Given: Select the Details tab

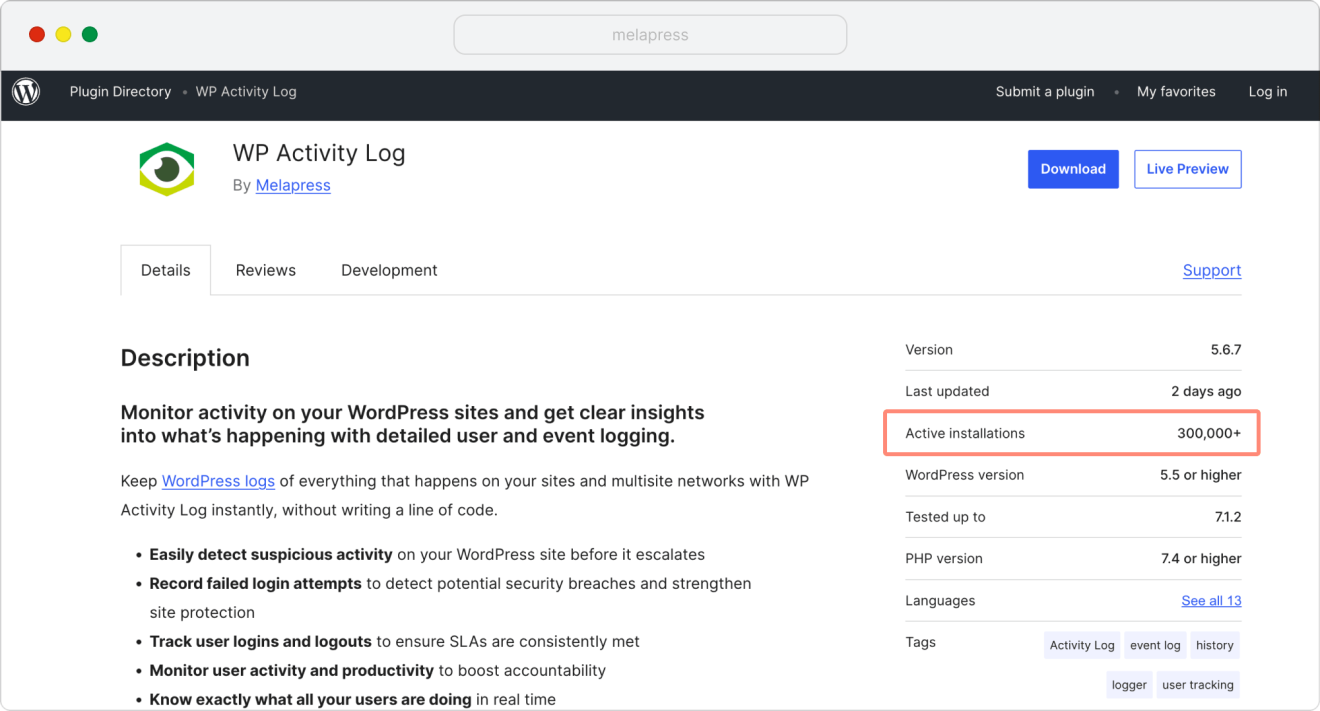Looking at the screenshot, I should 166,270.
